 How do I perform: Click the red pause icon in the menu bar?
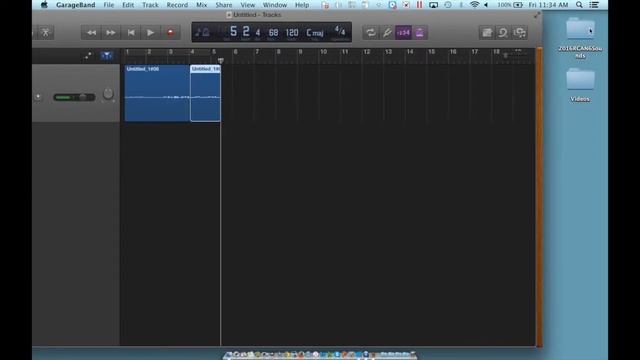click(x=419, y=5)
